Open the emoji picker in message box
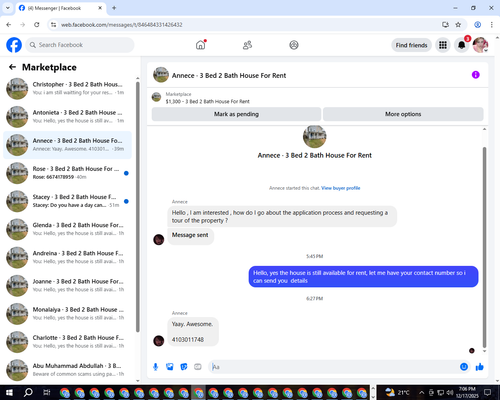 coord(464,367)
